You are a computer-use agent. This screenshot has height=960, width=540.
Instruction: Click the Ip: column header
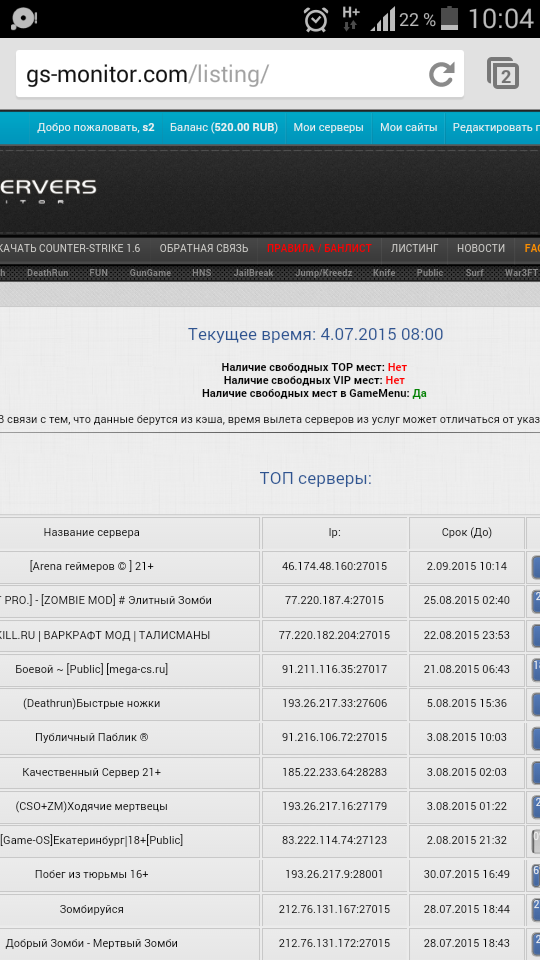coord(334,533)
